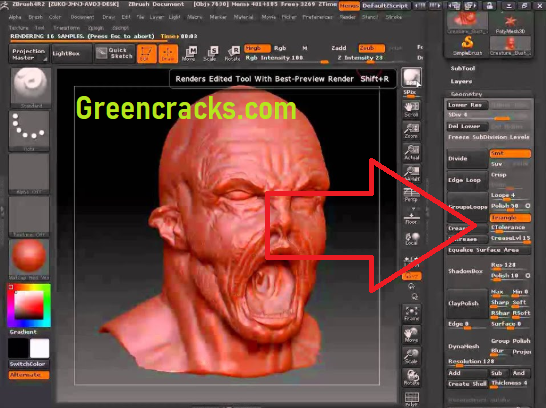Click the BPR best-preview render button
Viewport: 546px width, 408px height.
tap(412, 77)
